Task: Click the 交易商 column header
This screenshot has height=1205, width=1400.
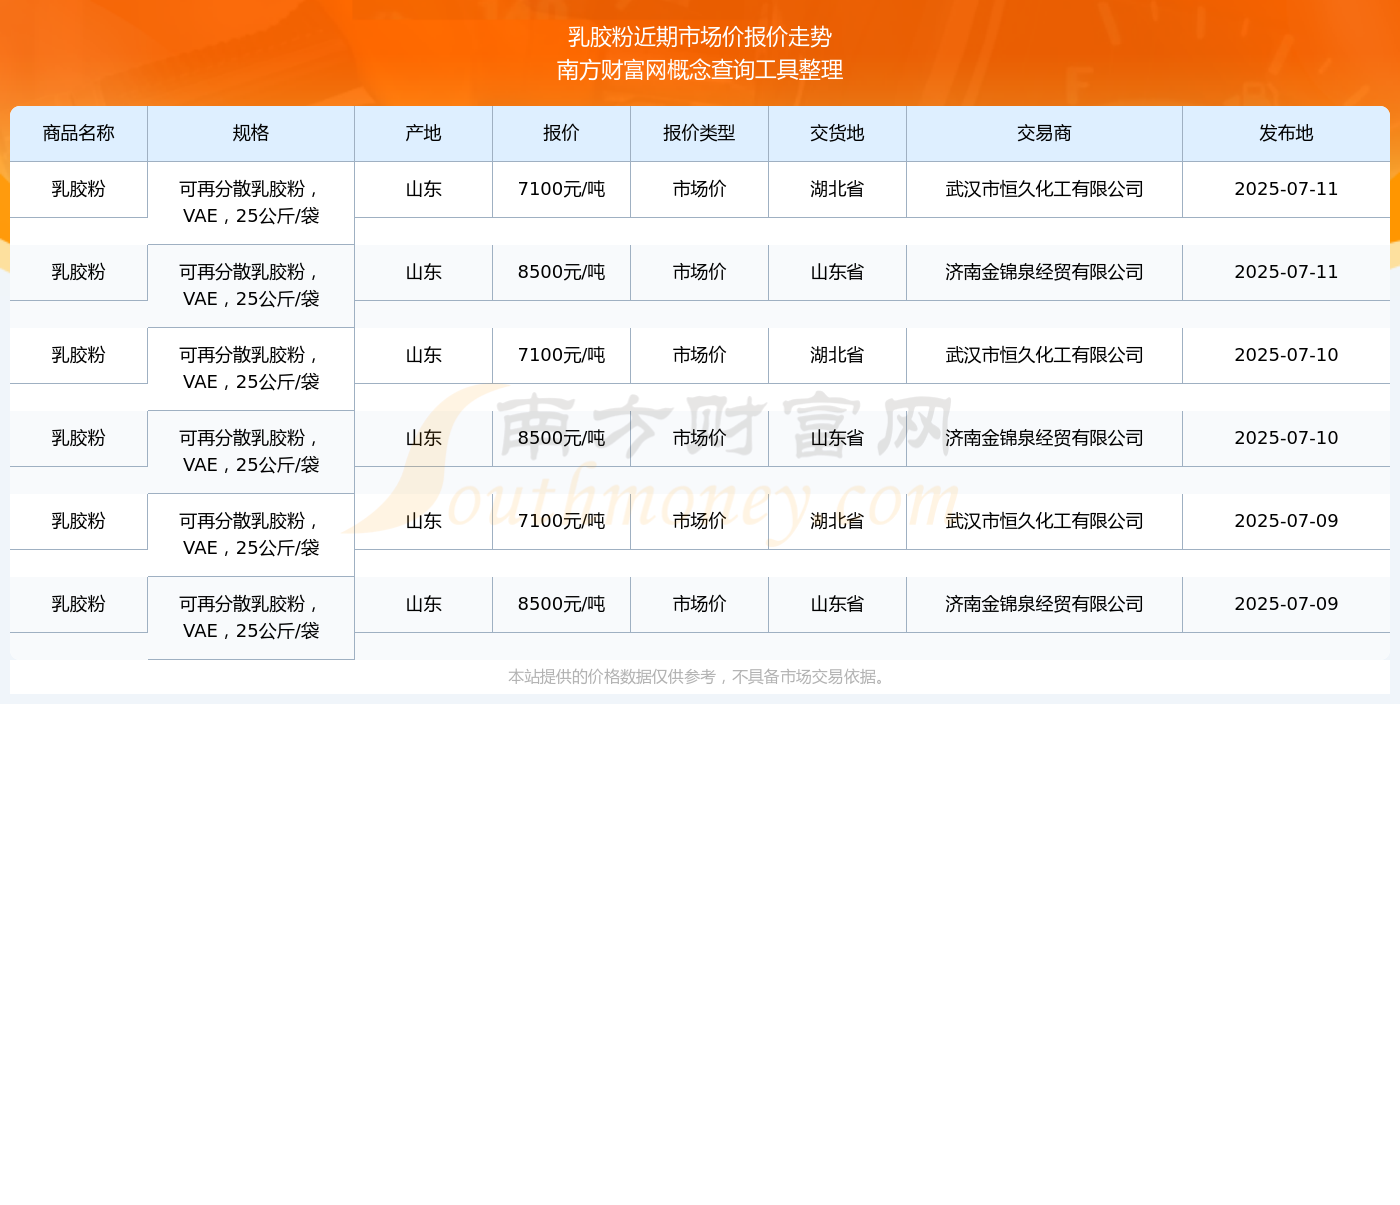Action: (x=1045, y=134)
